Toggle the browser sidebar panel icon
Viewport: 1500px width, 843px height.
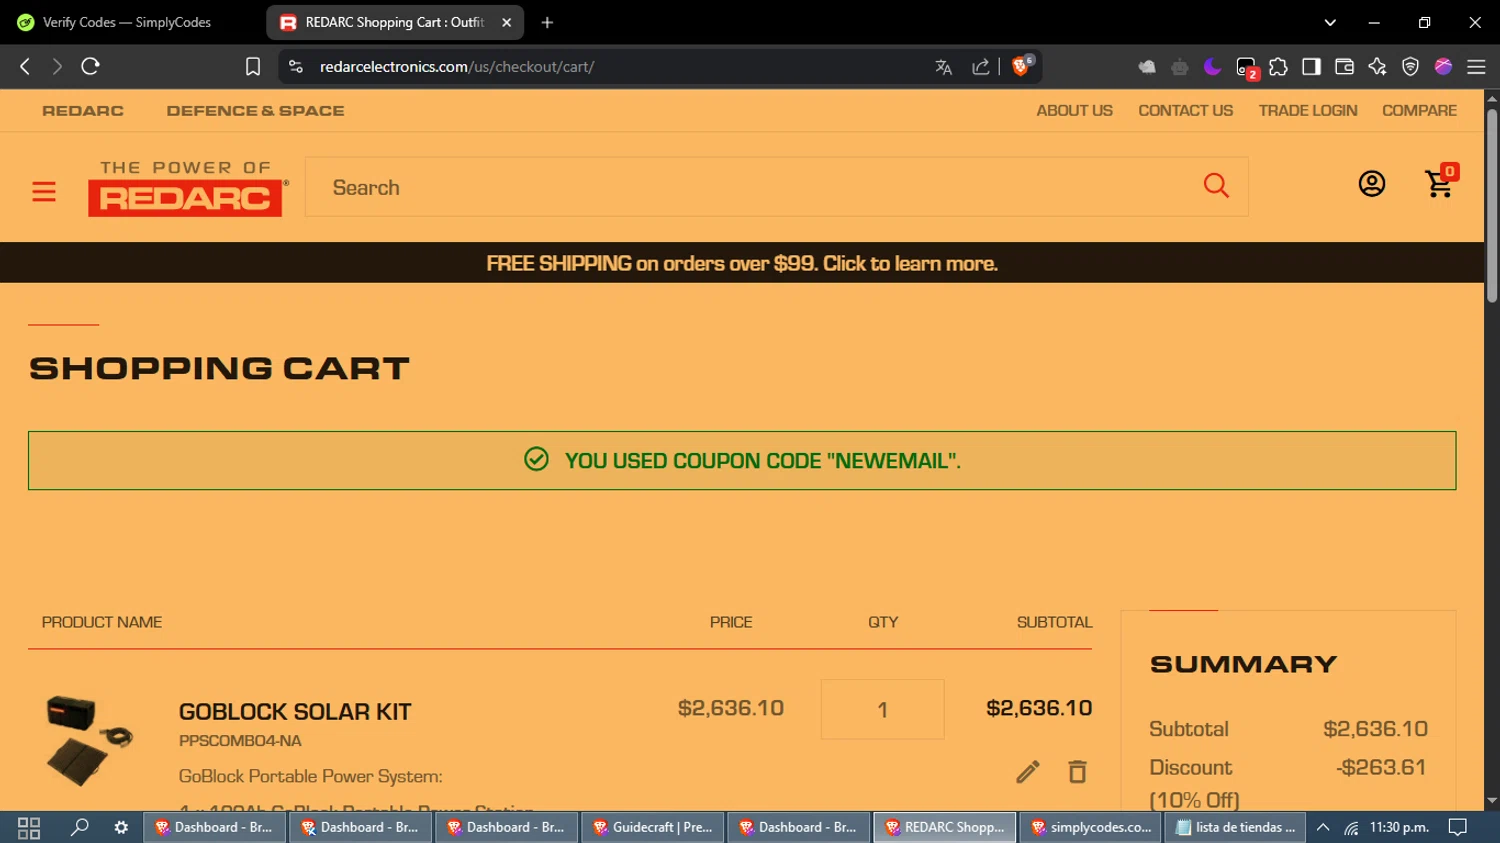[x=1311, y=66]
